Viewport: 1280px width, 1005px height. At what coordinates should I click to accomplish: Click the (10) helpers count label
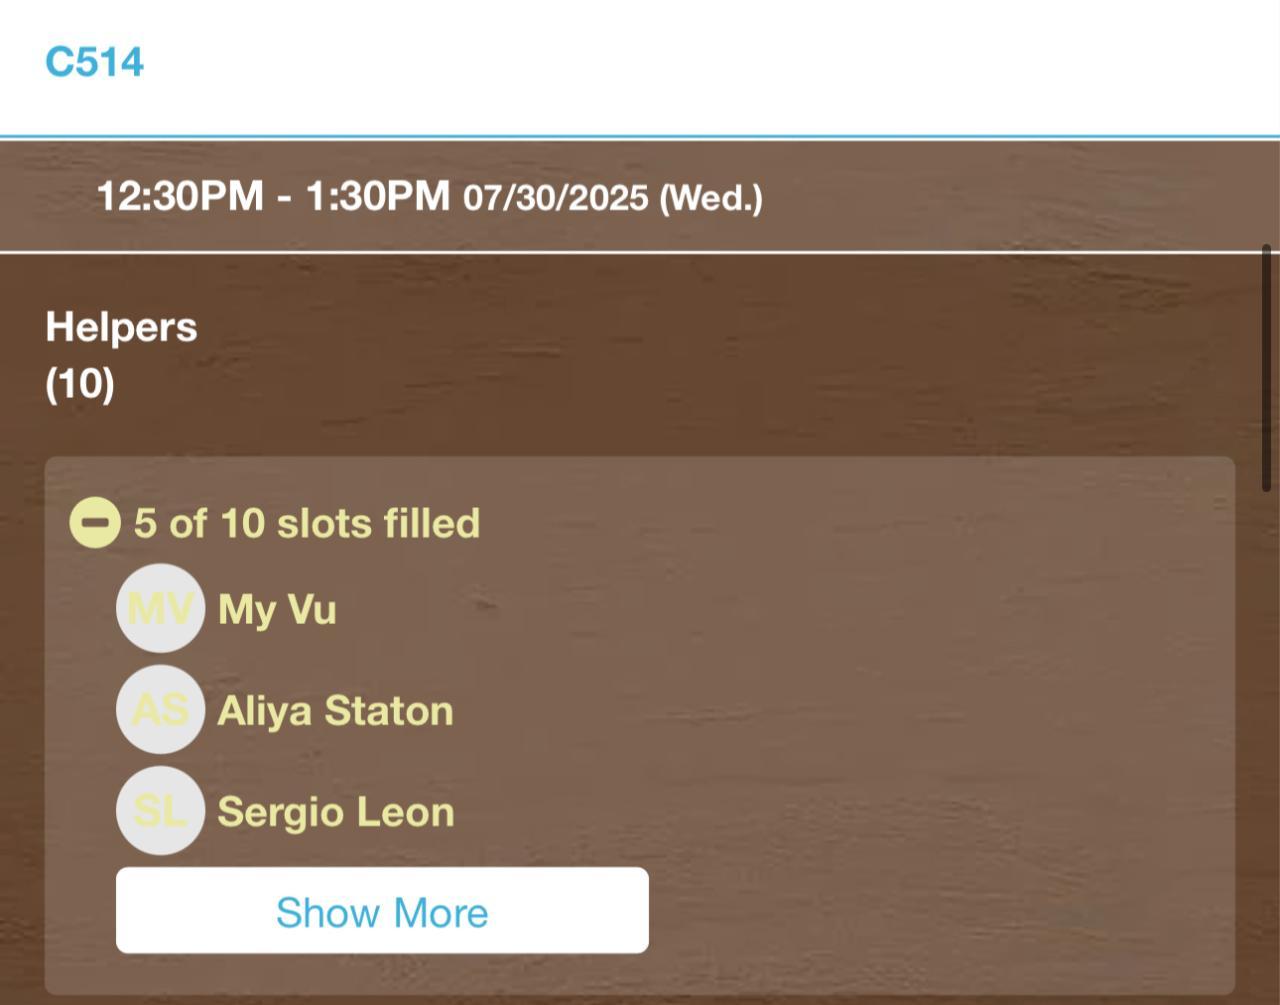pyautogui.click(x=80, y=384)
